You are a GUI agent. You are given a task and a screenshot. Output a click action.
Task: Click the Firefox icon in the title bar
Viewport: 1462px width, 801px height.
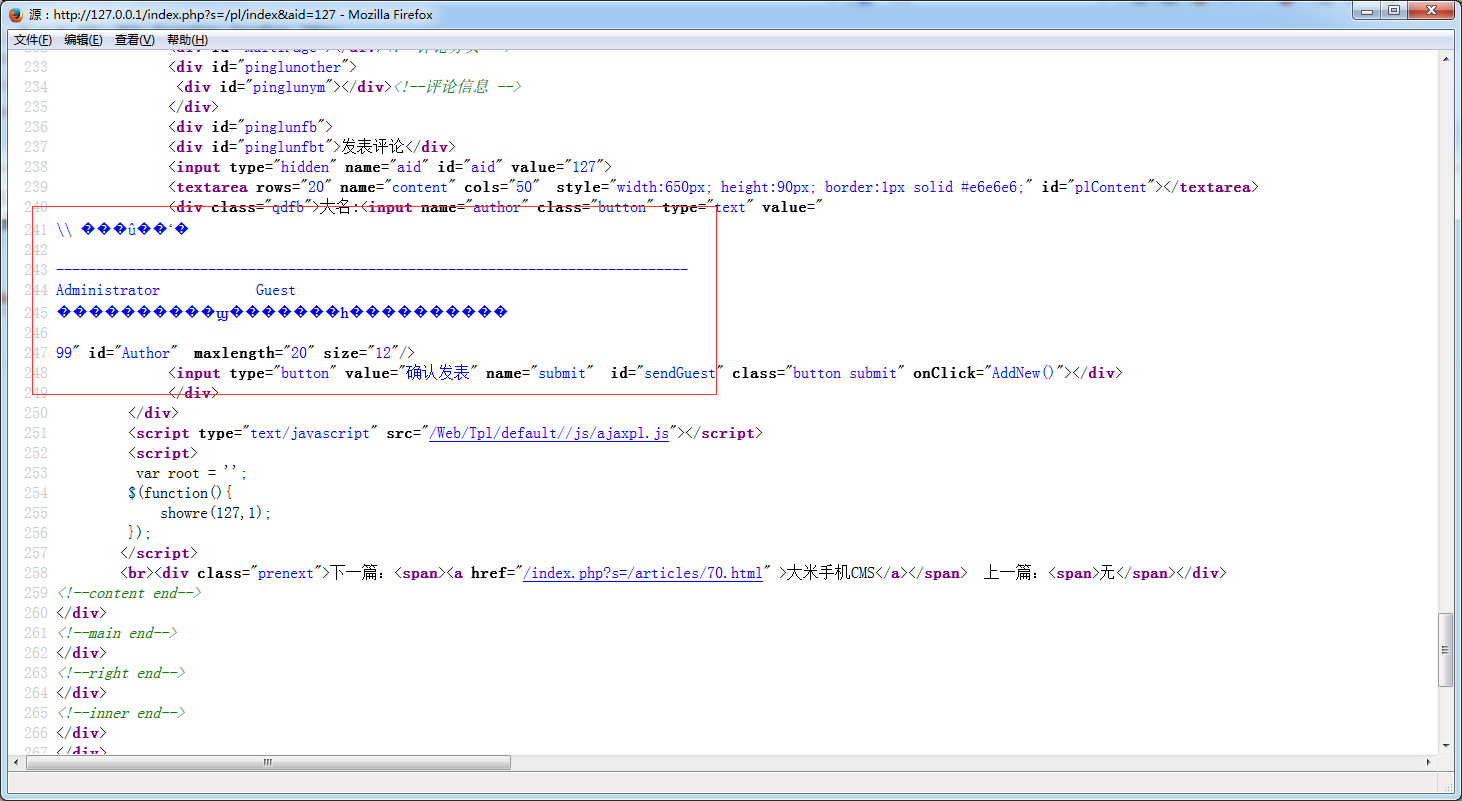coord(15,15)
